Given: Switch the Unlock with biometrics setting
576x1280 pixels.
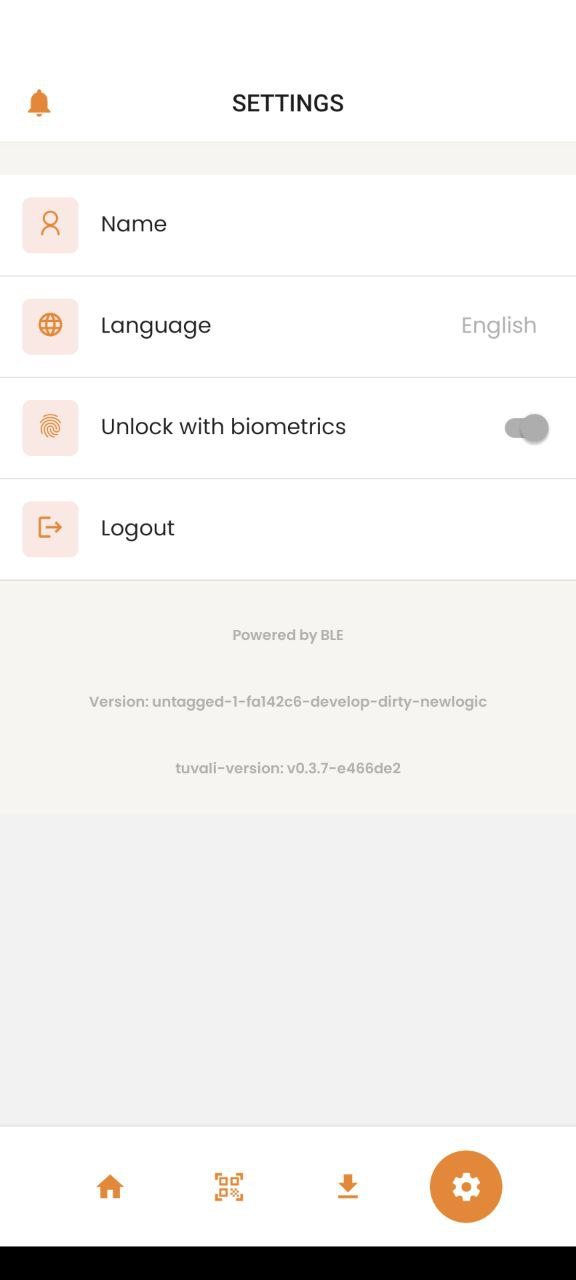Looking at the screenshot, I should [x=524, y=427].
